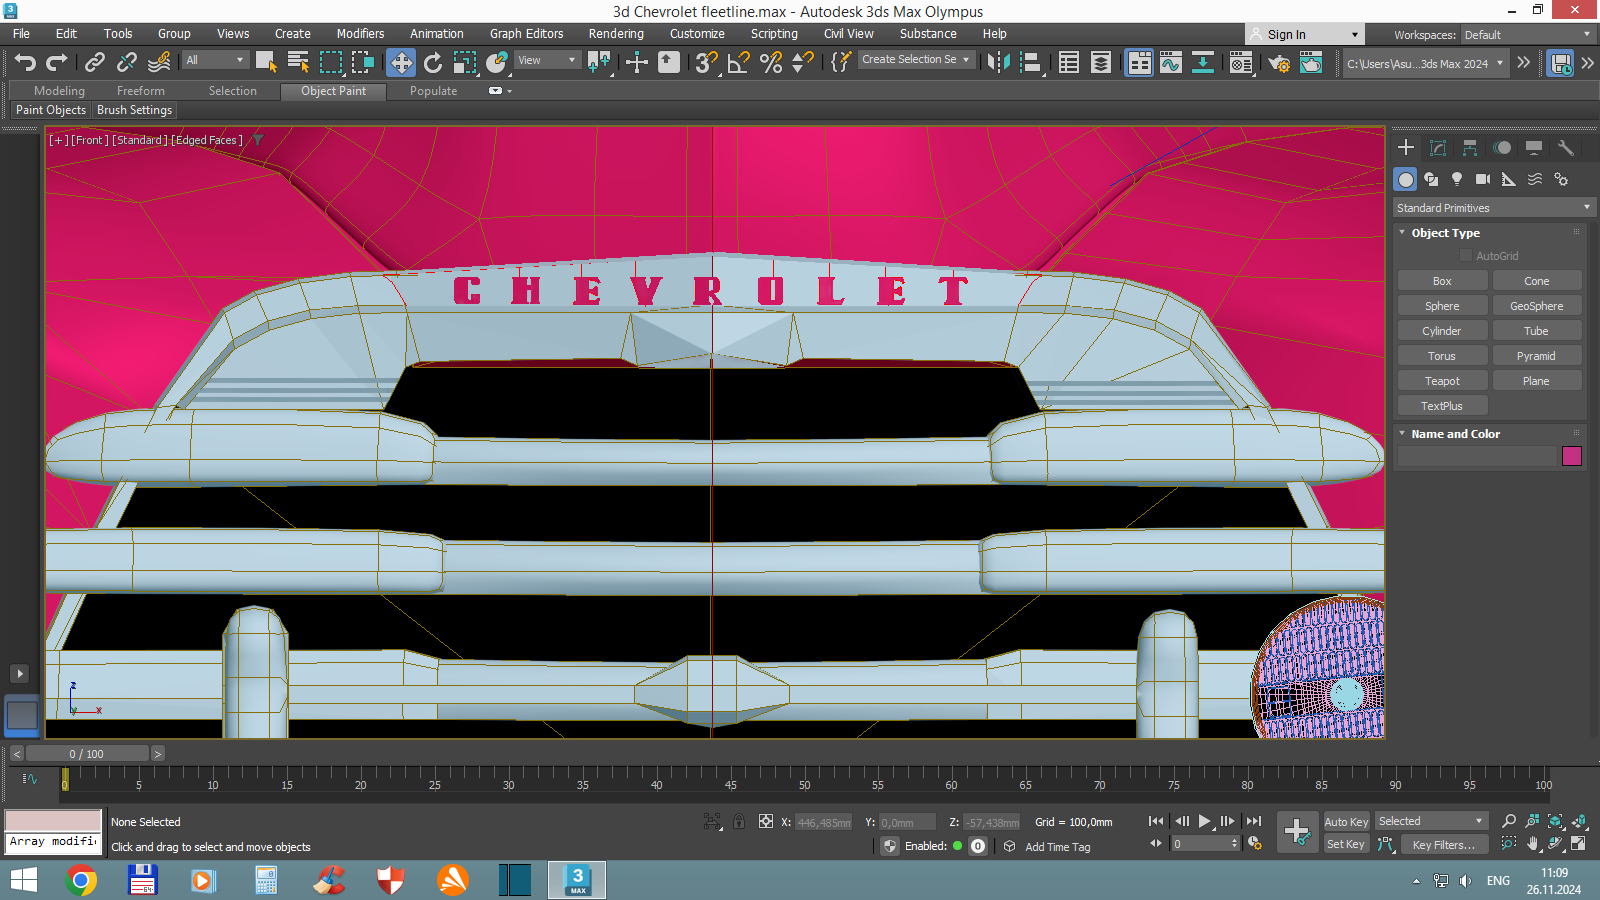Activate the Select and Scale tool
This screenshot has width=1600, height=900.
(465, 63)
